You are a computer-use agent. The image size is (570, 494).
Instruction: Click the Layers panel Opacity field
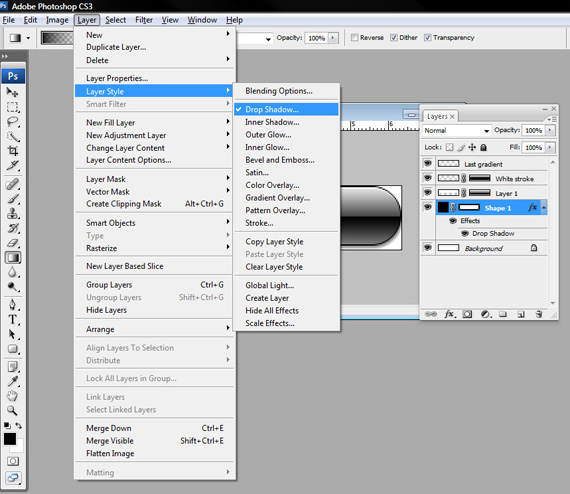point(533,130)
